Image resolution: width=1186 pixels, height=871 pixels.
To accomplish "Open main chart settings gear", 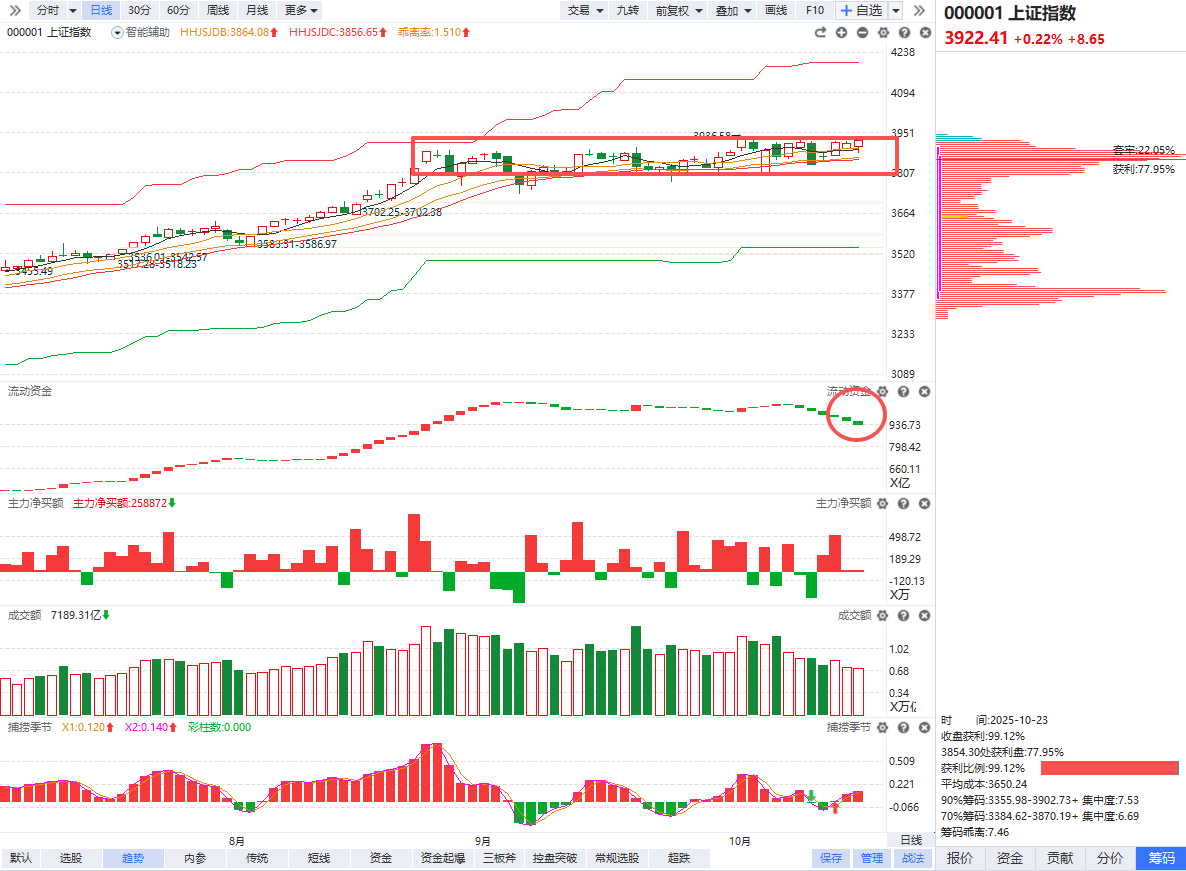I will 883,33.
